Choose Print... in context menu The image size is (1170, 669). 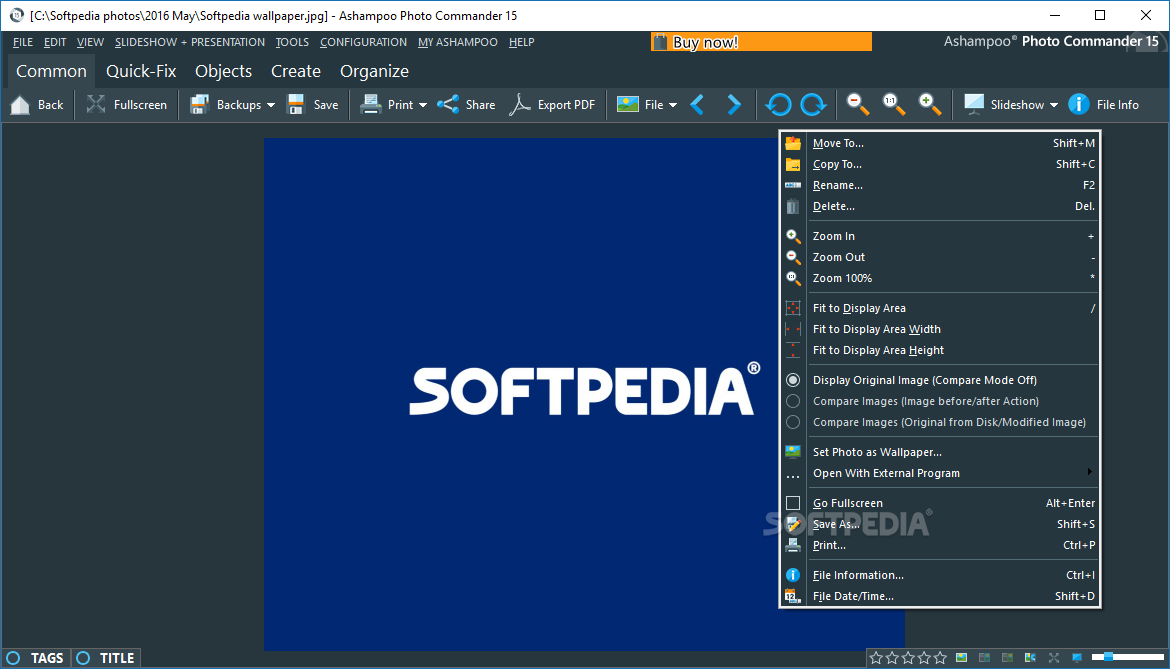click(939, 544)
